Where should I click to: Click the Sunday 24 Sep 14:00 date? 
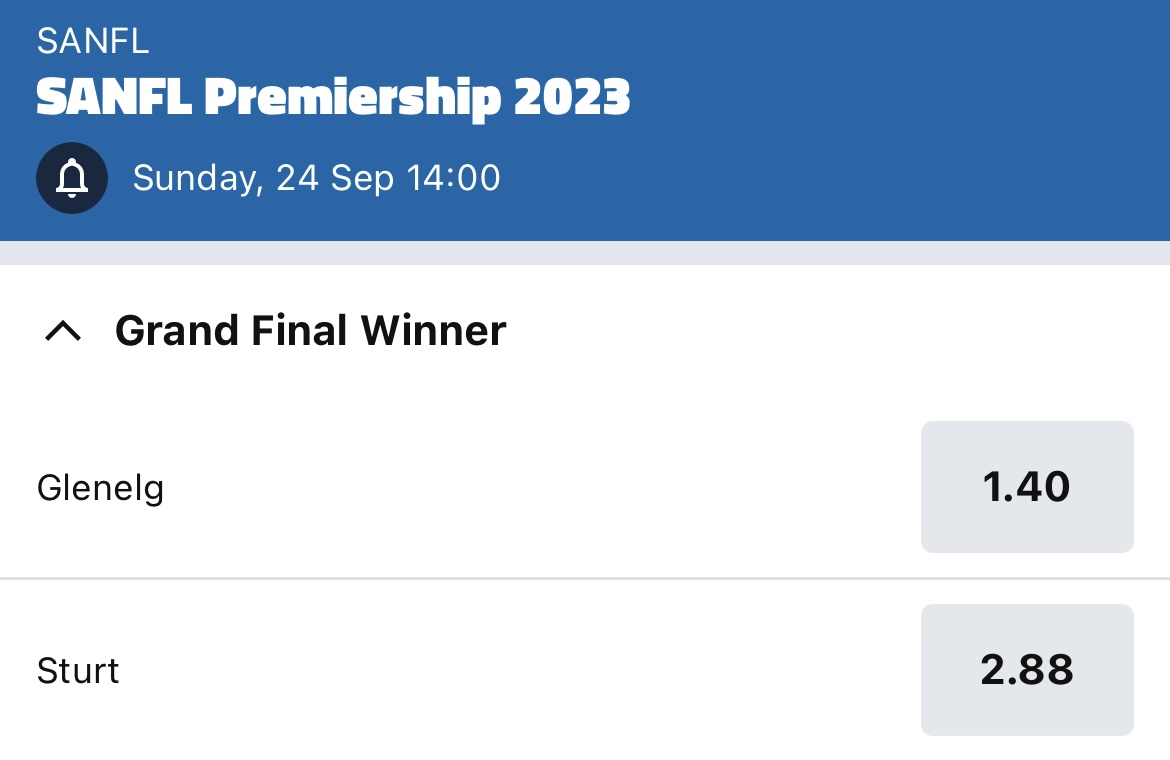[x=316, y=178]
